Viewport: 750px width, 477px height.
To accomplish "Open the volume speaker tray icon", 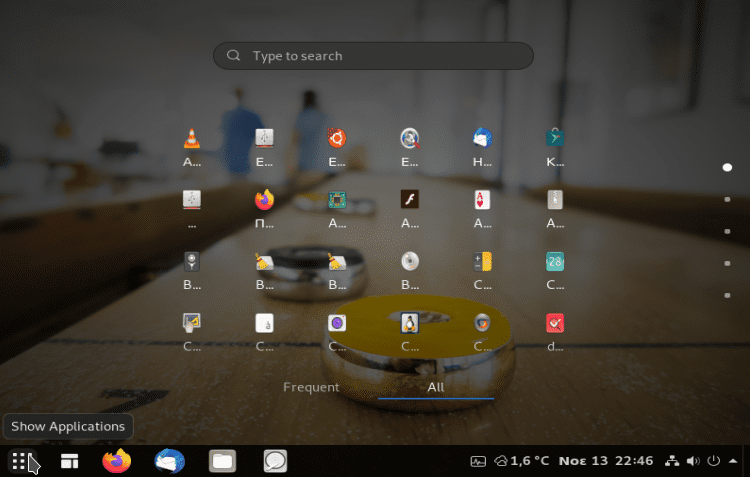I will [693, 461].
